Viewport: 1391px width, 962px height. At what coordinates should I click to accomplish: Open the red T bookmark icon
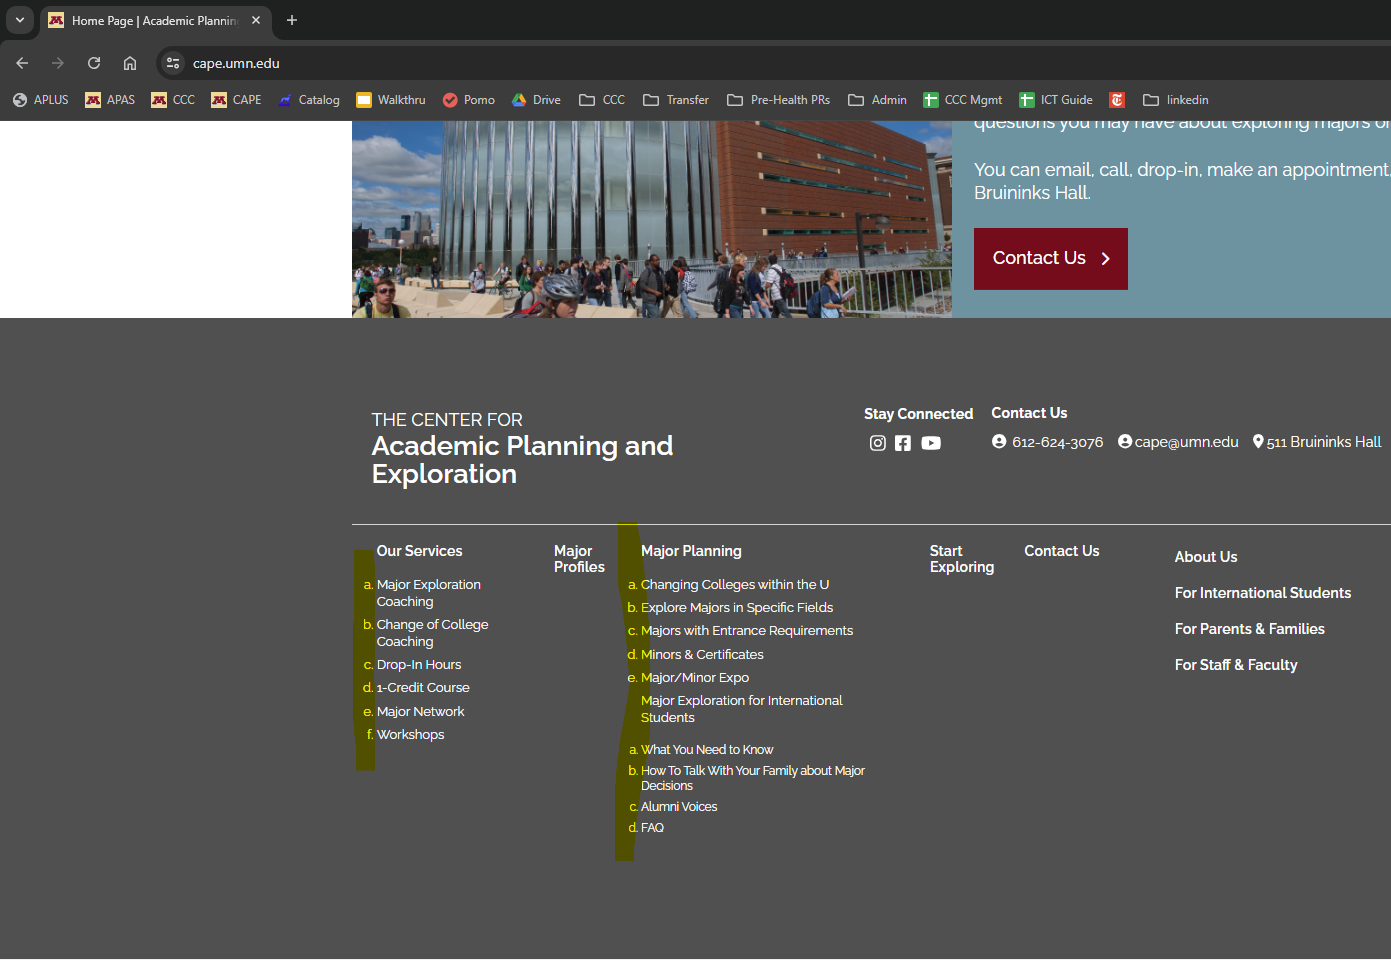(x=1117, y=100)
